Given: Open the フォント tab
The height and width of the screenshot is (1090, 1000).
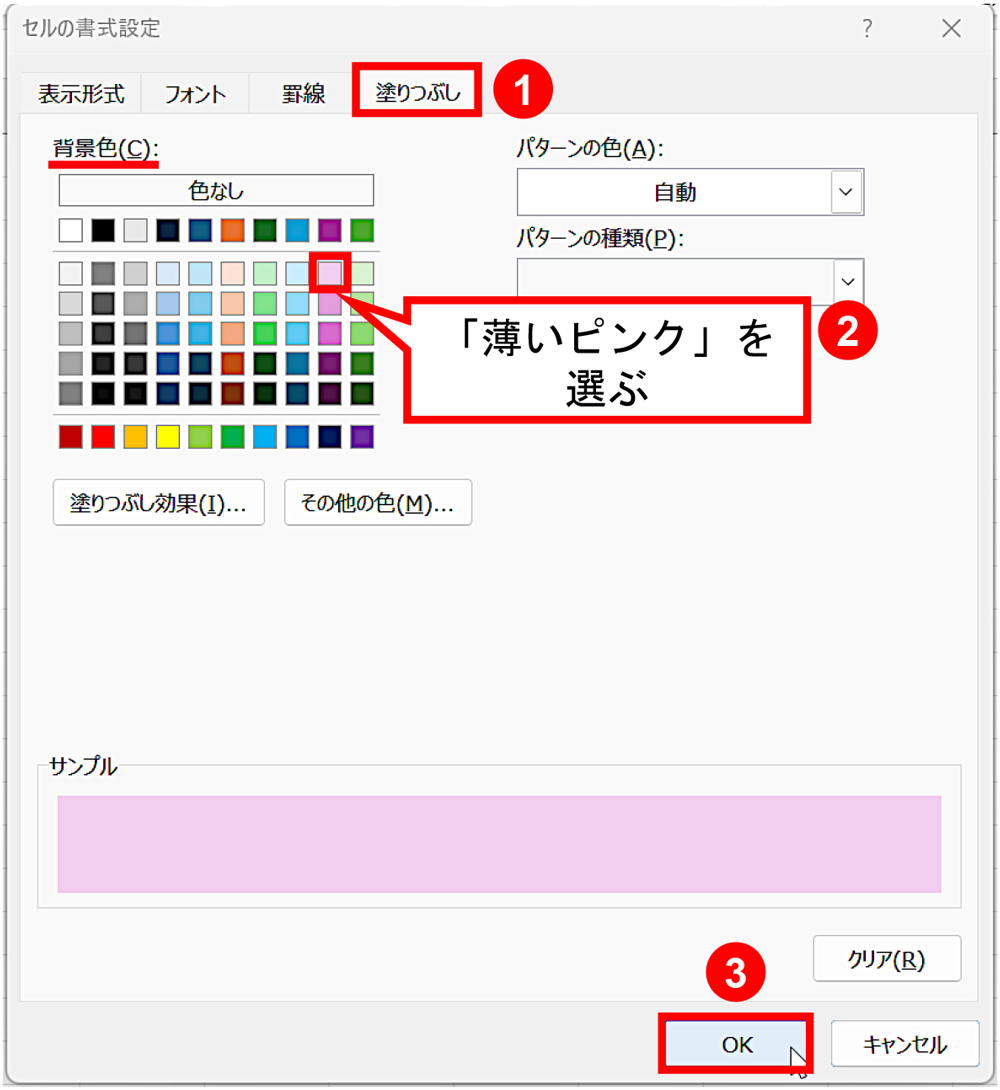Looking at the screenshot, I should [x=196, y=92].
